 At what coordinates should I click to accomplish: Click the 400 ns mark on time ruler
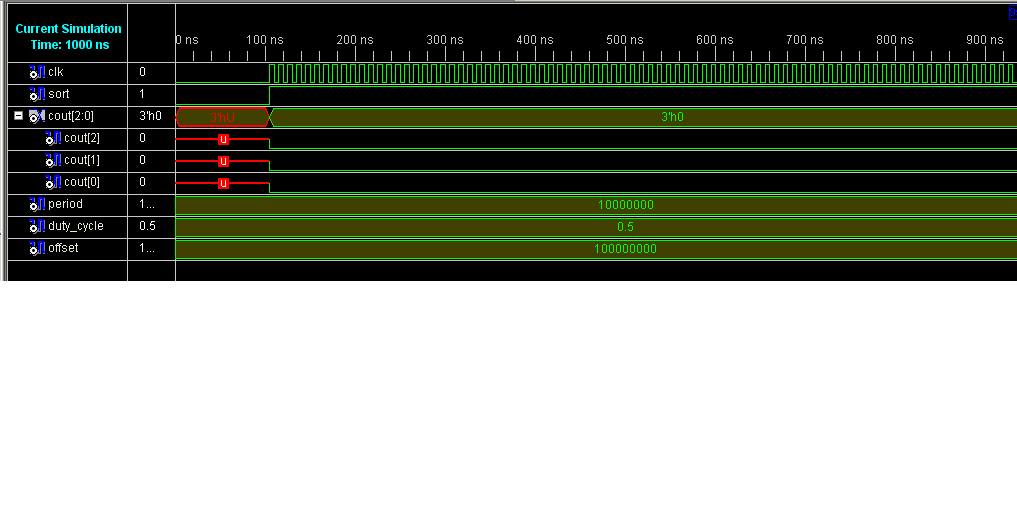click(x=535, y=40)
